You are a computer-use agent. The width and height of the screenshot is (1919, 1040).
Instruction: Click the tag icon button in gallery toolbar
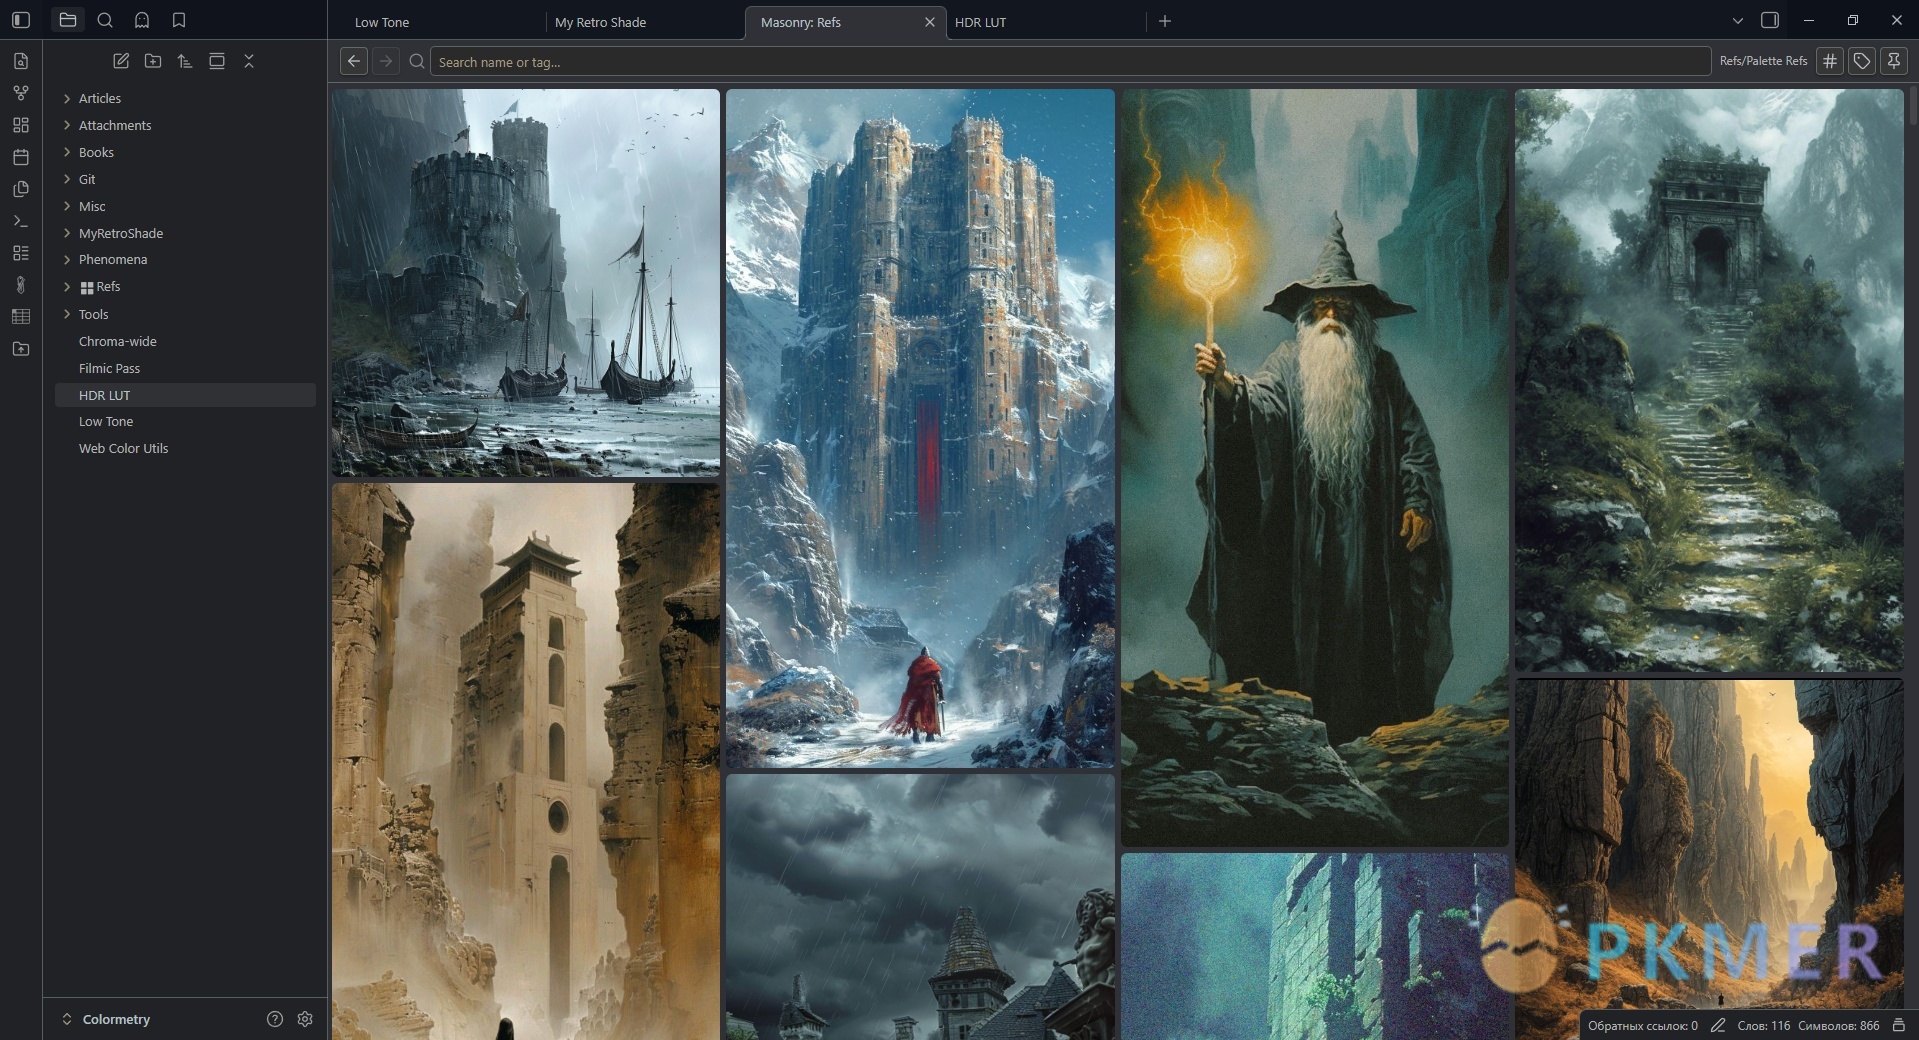(1862, 61)
